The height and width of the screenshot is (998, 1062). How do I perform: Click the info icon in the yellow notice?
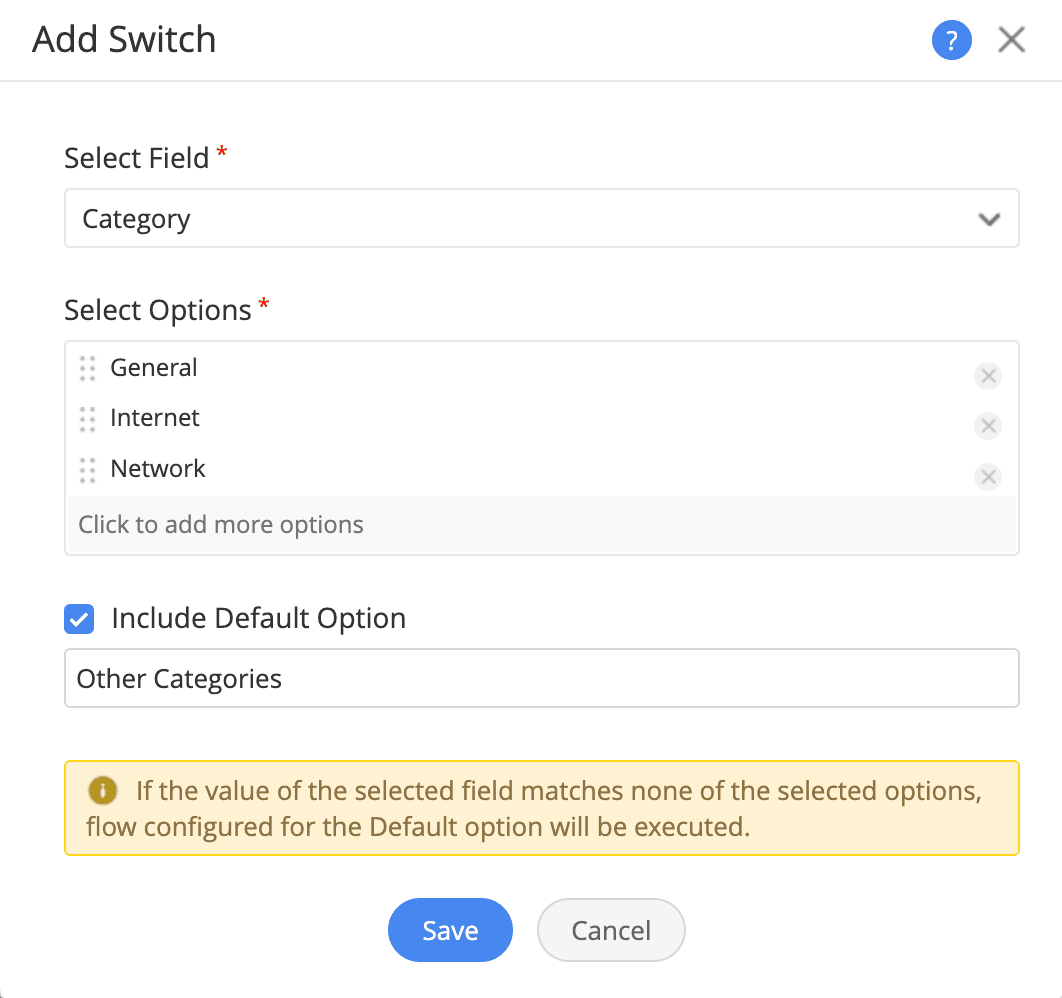tap(102, 791)
